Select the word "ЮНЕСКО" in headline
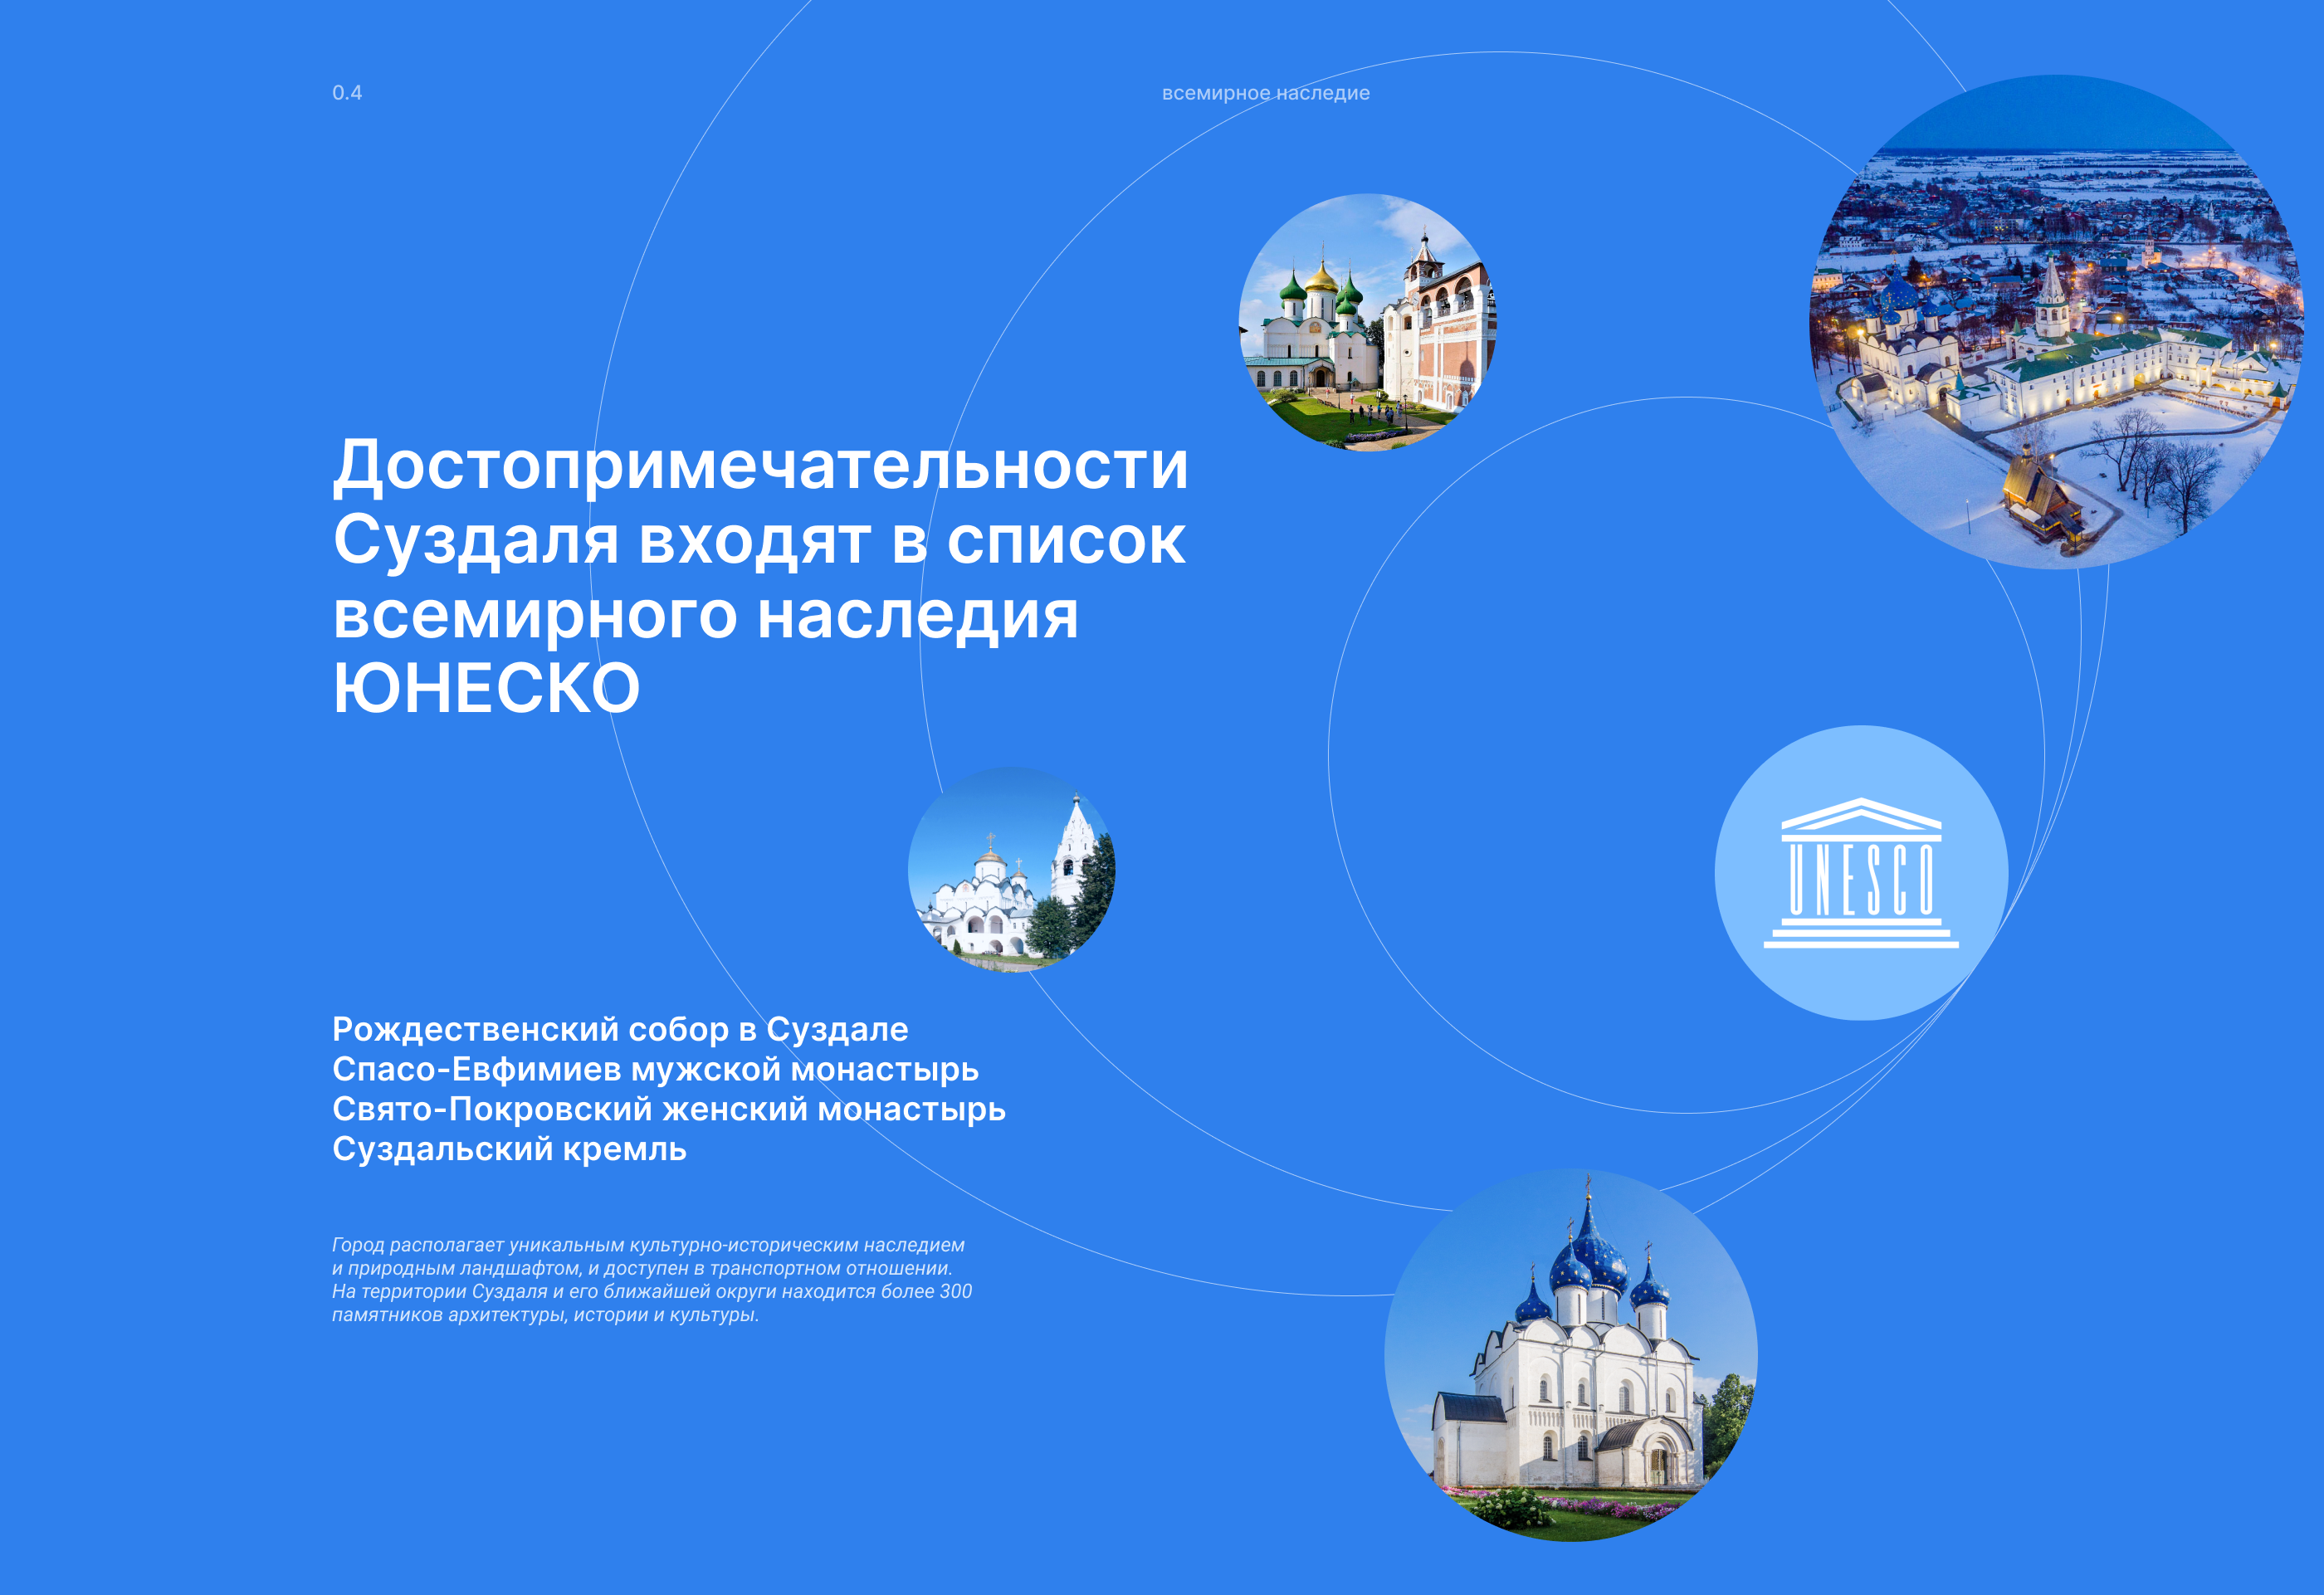 486,688
